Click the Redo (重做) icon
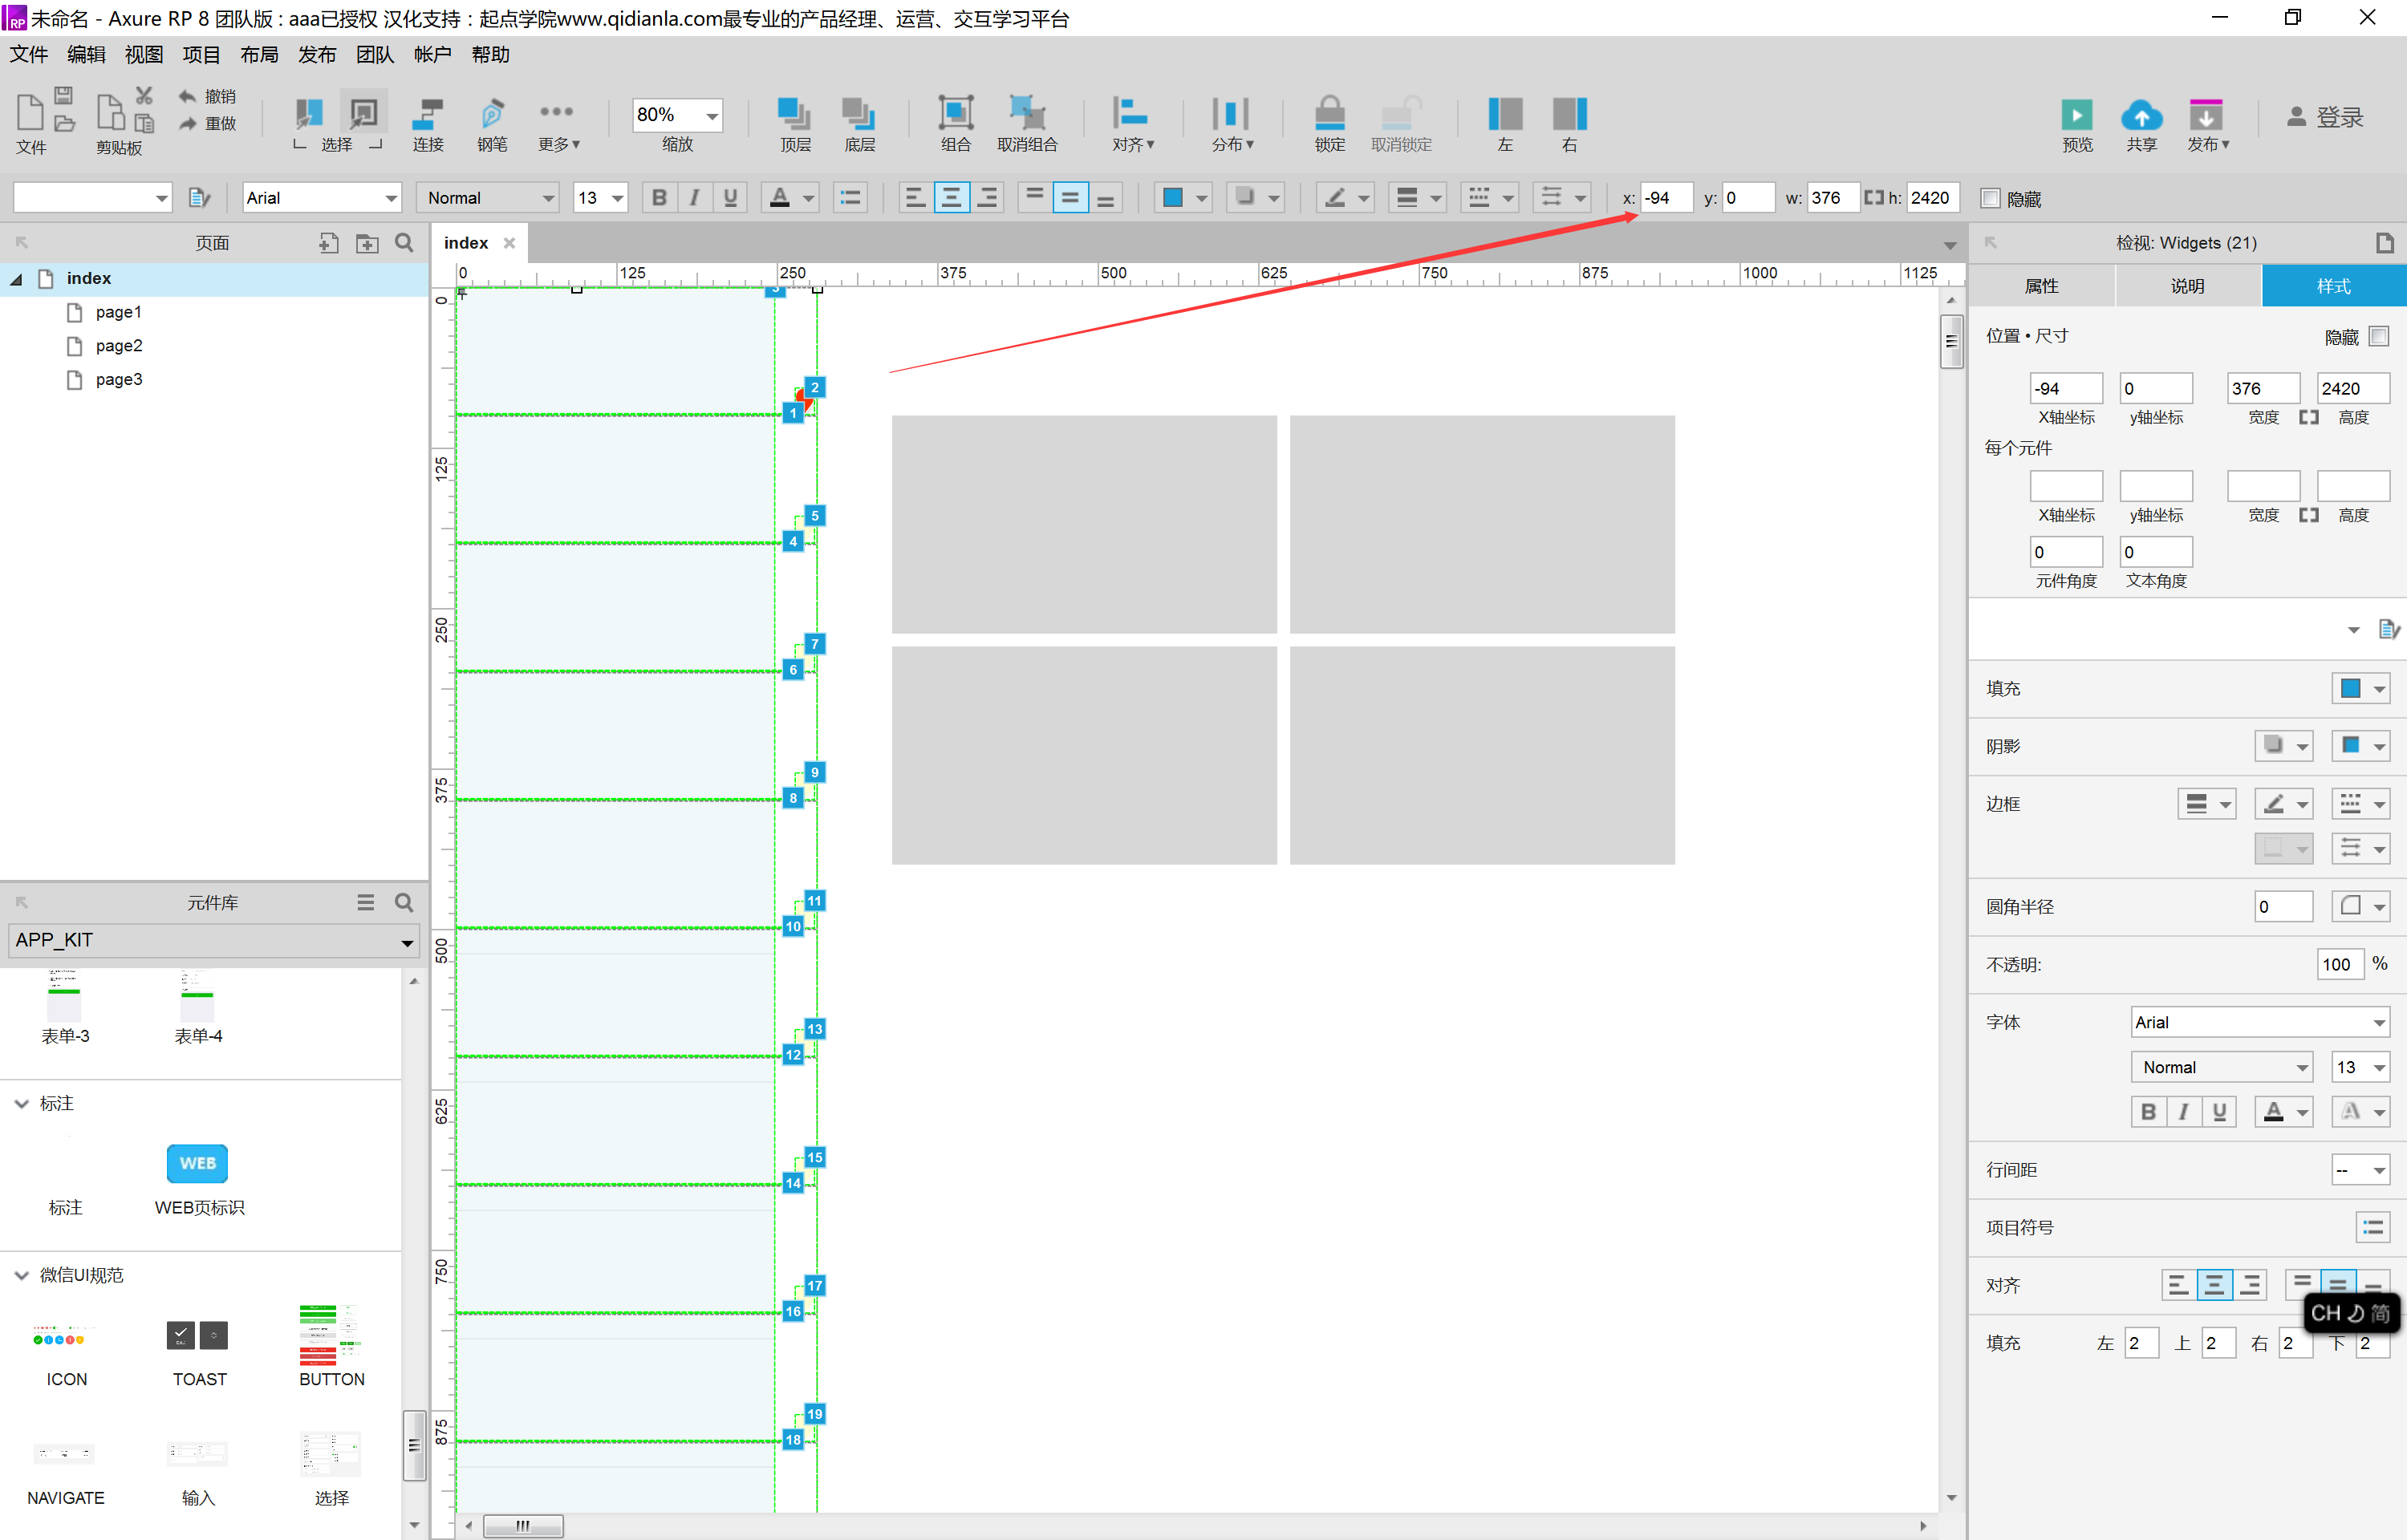This screenshot has height=1540, width=2407. pyautogui.click(x=187, y=124)
